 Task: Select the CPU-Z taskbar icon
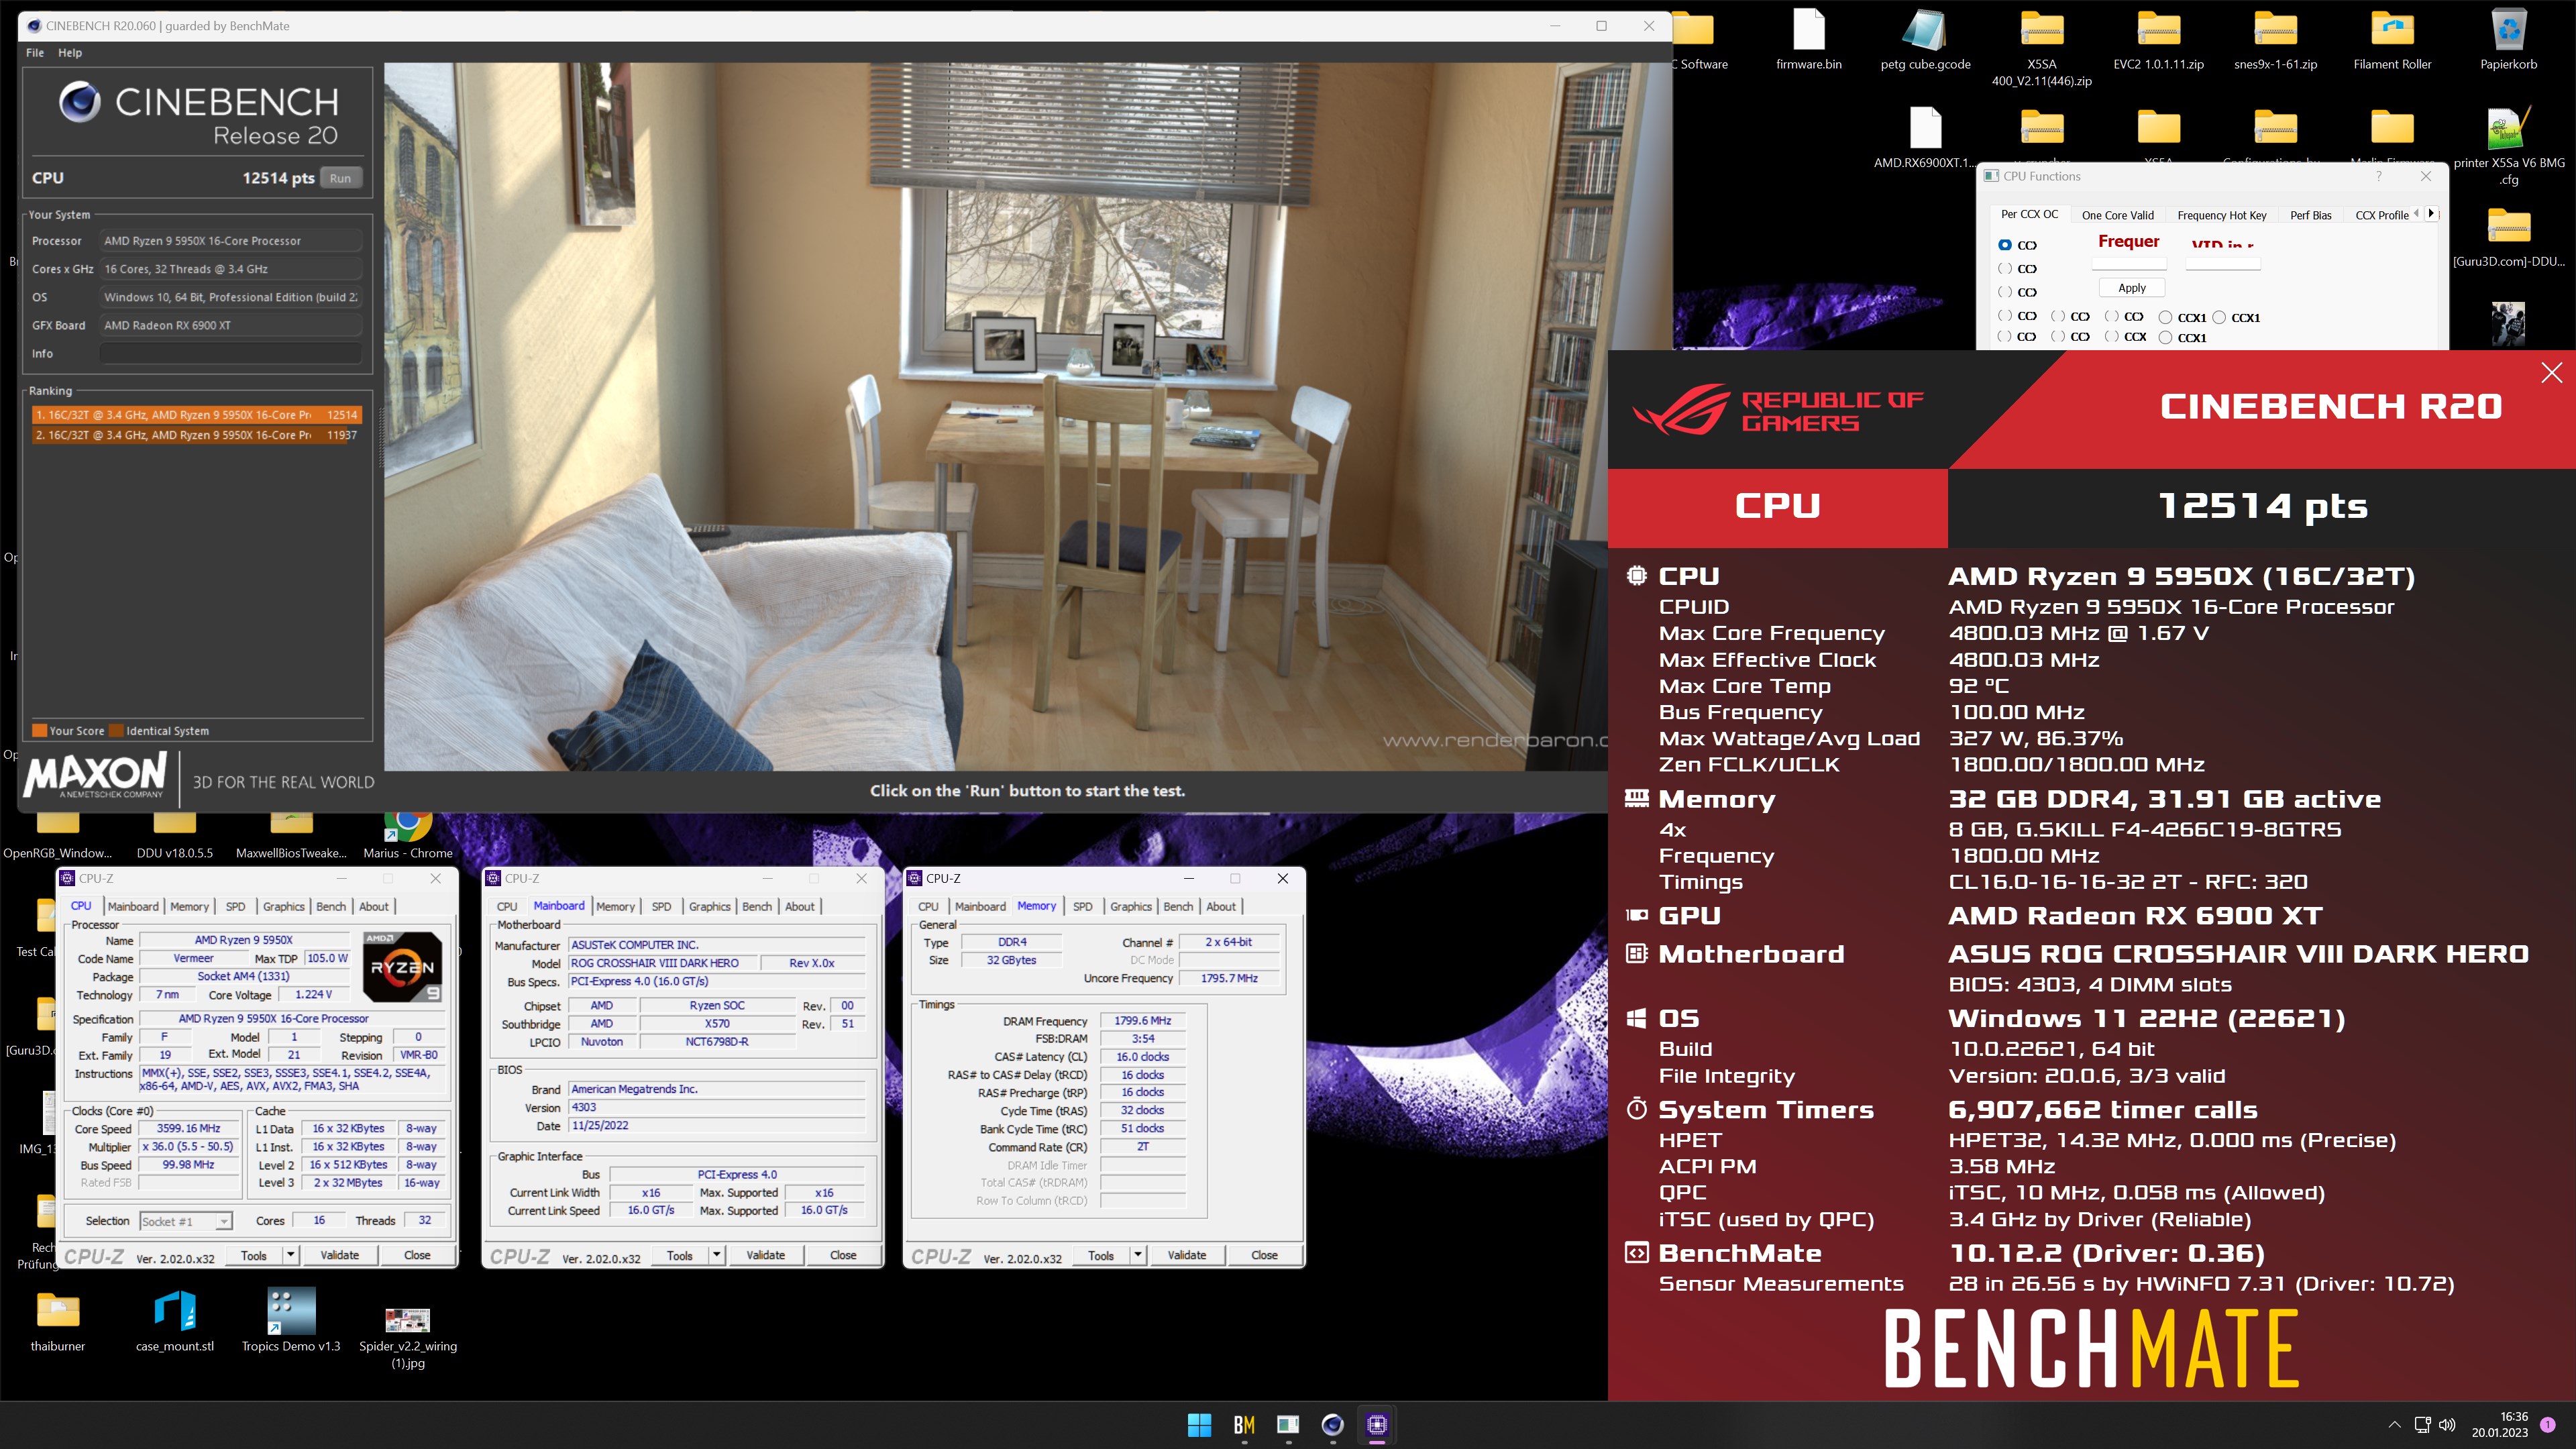tap(1377, 1425)
